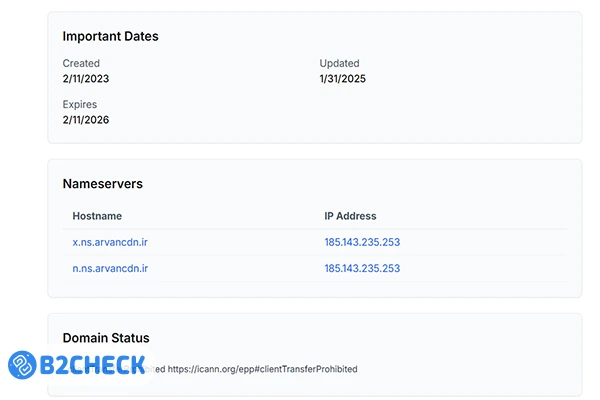The width and height of the screenshot is (600, 400).
Task: Click blank space right of Updated date
Action: [x=470, y=79]
